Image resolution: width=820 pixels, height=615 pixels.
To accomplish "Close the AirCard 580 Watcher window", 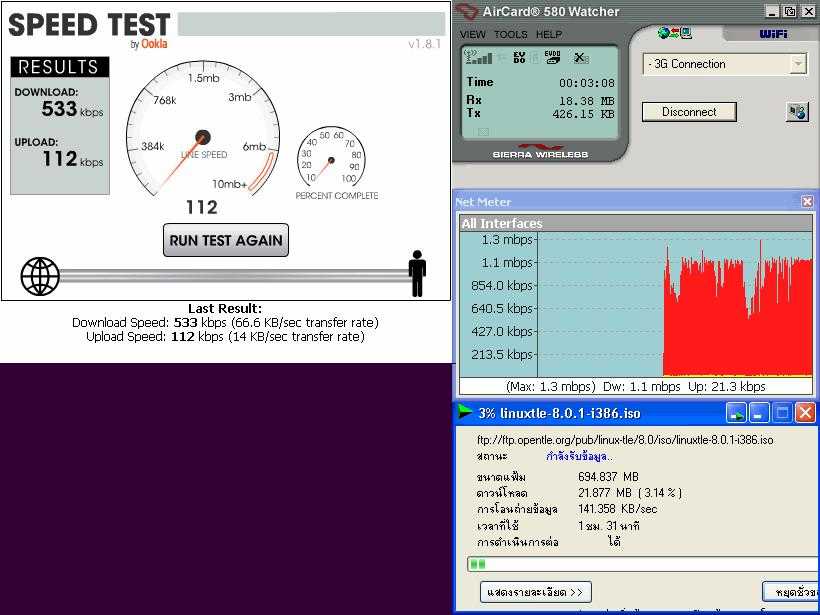I will [807, 12].
